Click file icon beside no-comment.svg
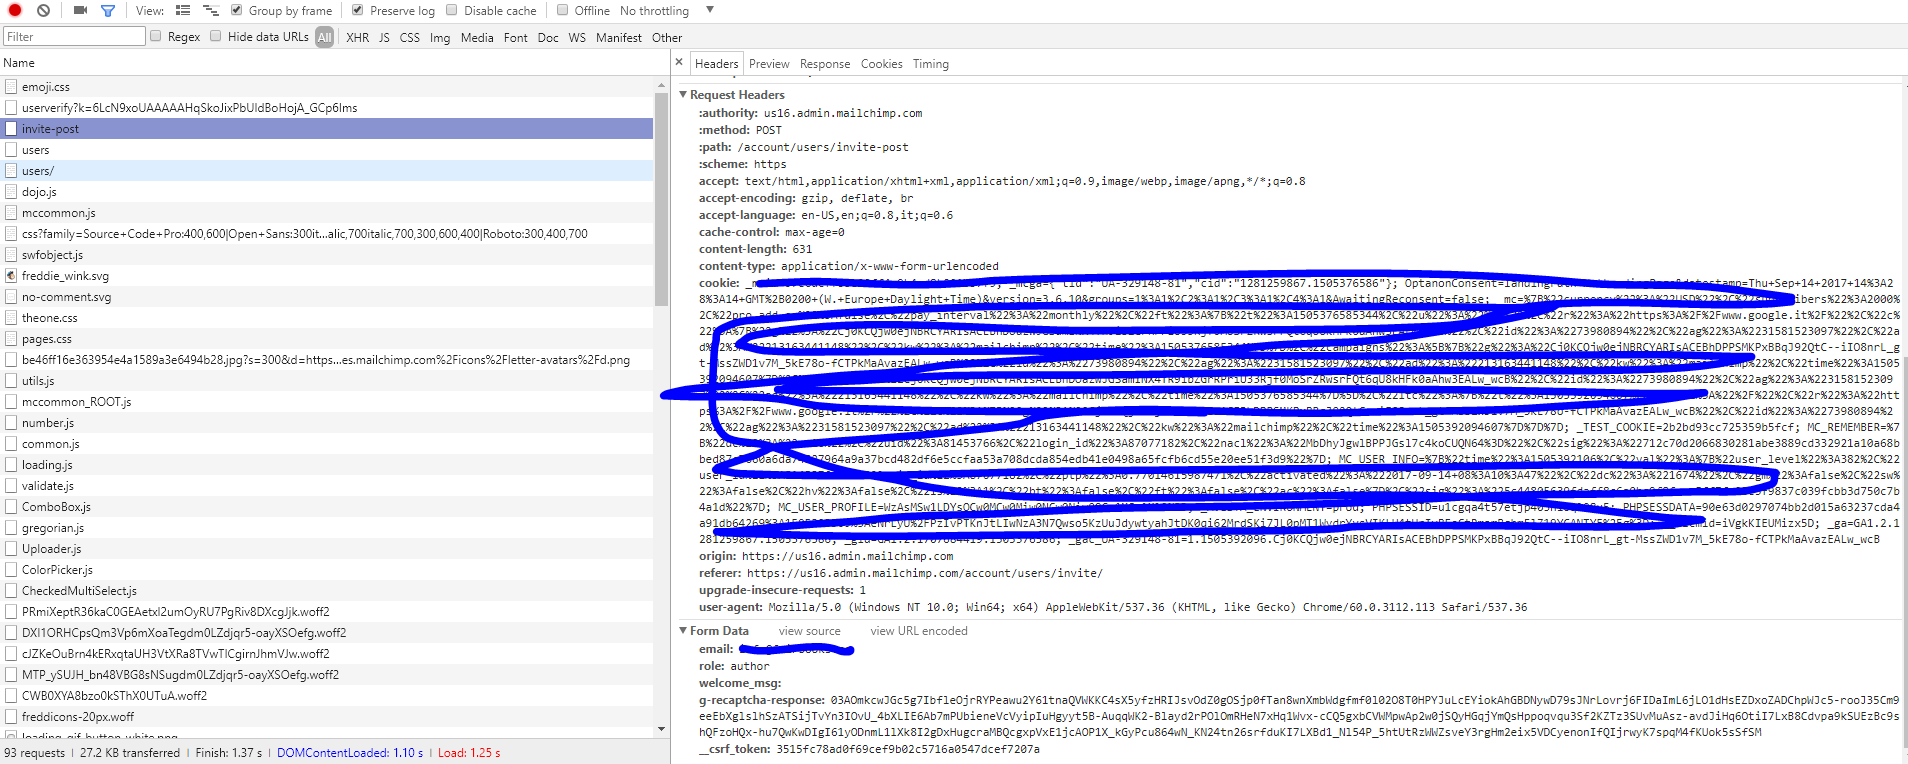 [11, 297]
